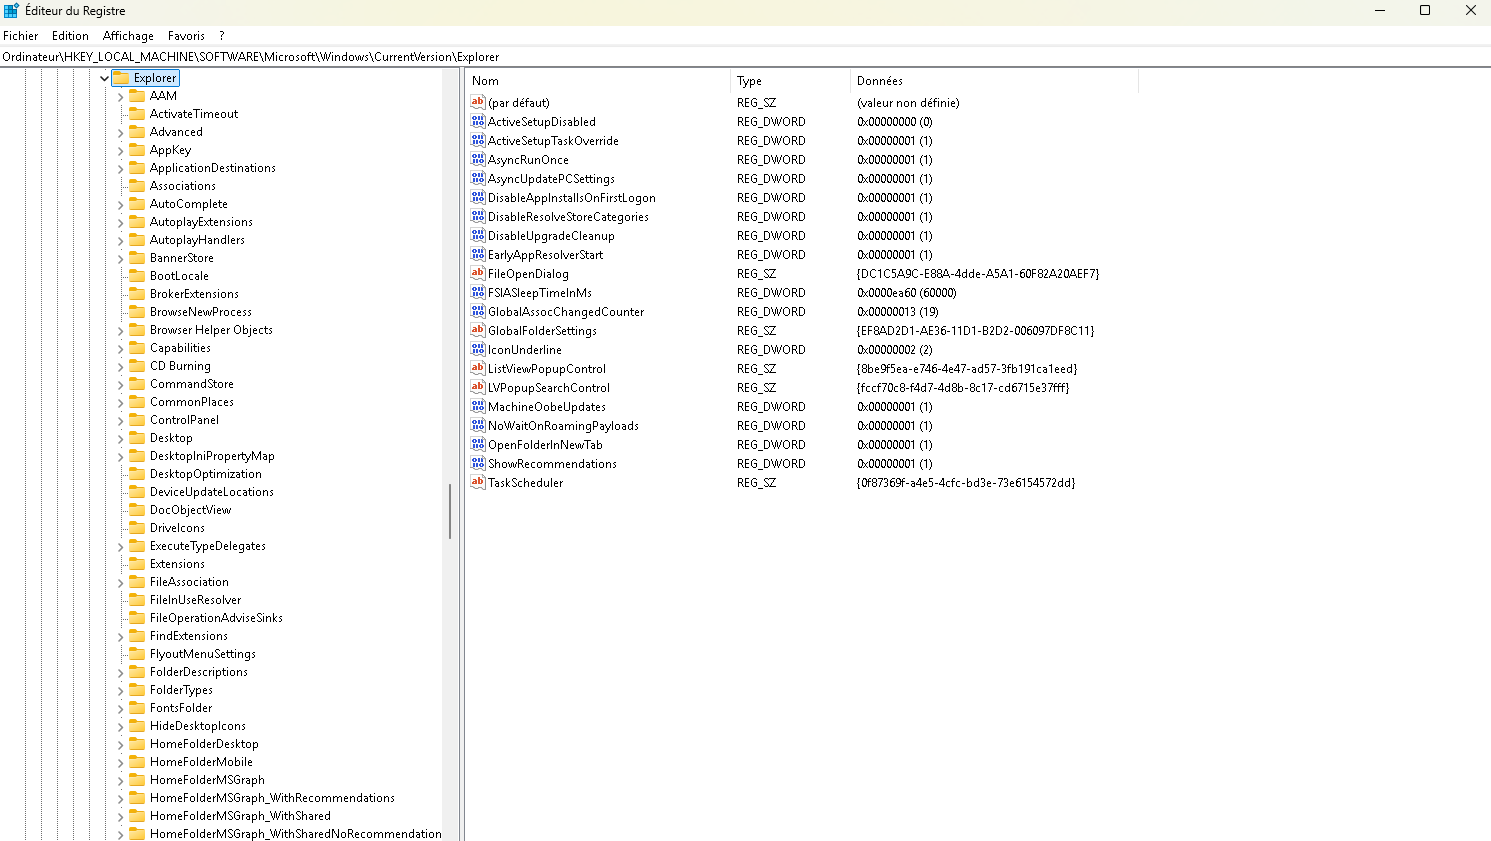
Task: Expand the Browser Helper Objects key
Action: (121, 330)
